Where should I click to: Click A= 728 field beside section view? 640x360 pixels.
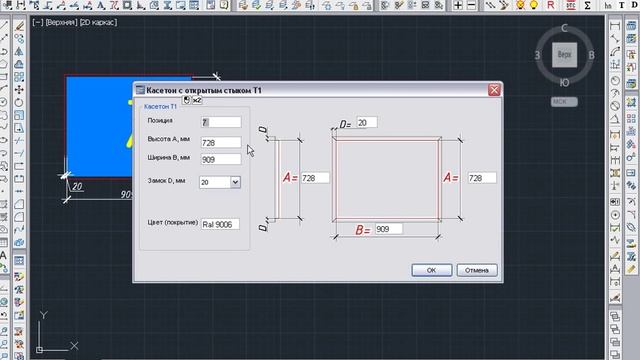click(x=315, y=178)
